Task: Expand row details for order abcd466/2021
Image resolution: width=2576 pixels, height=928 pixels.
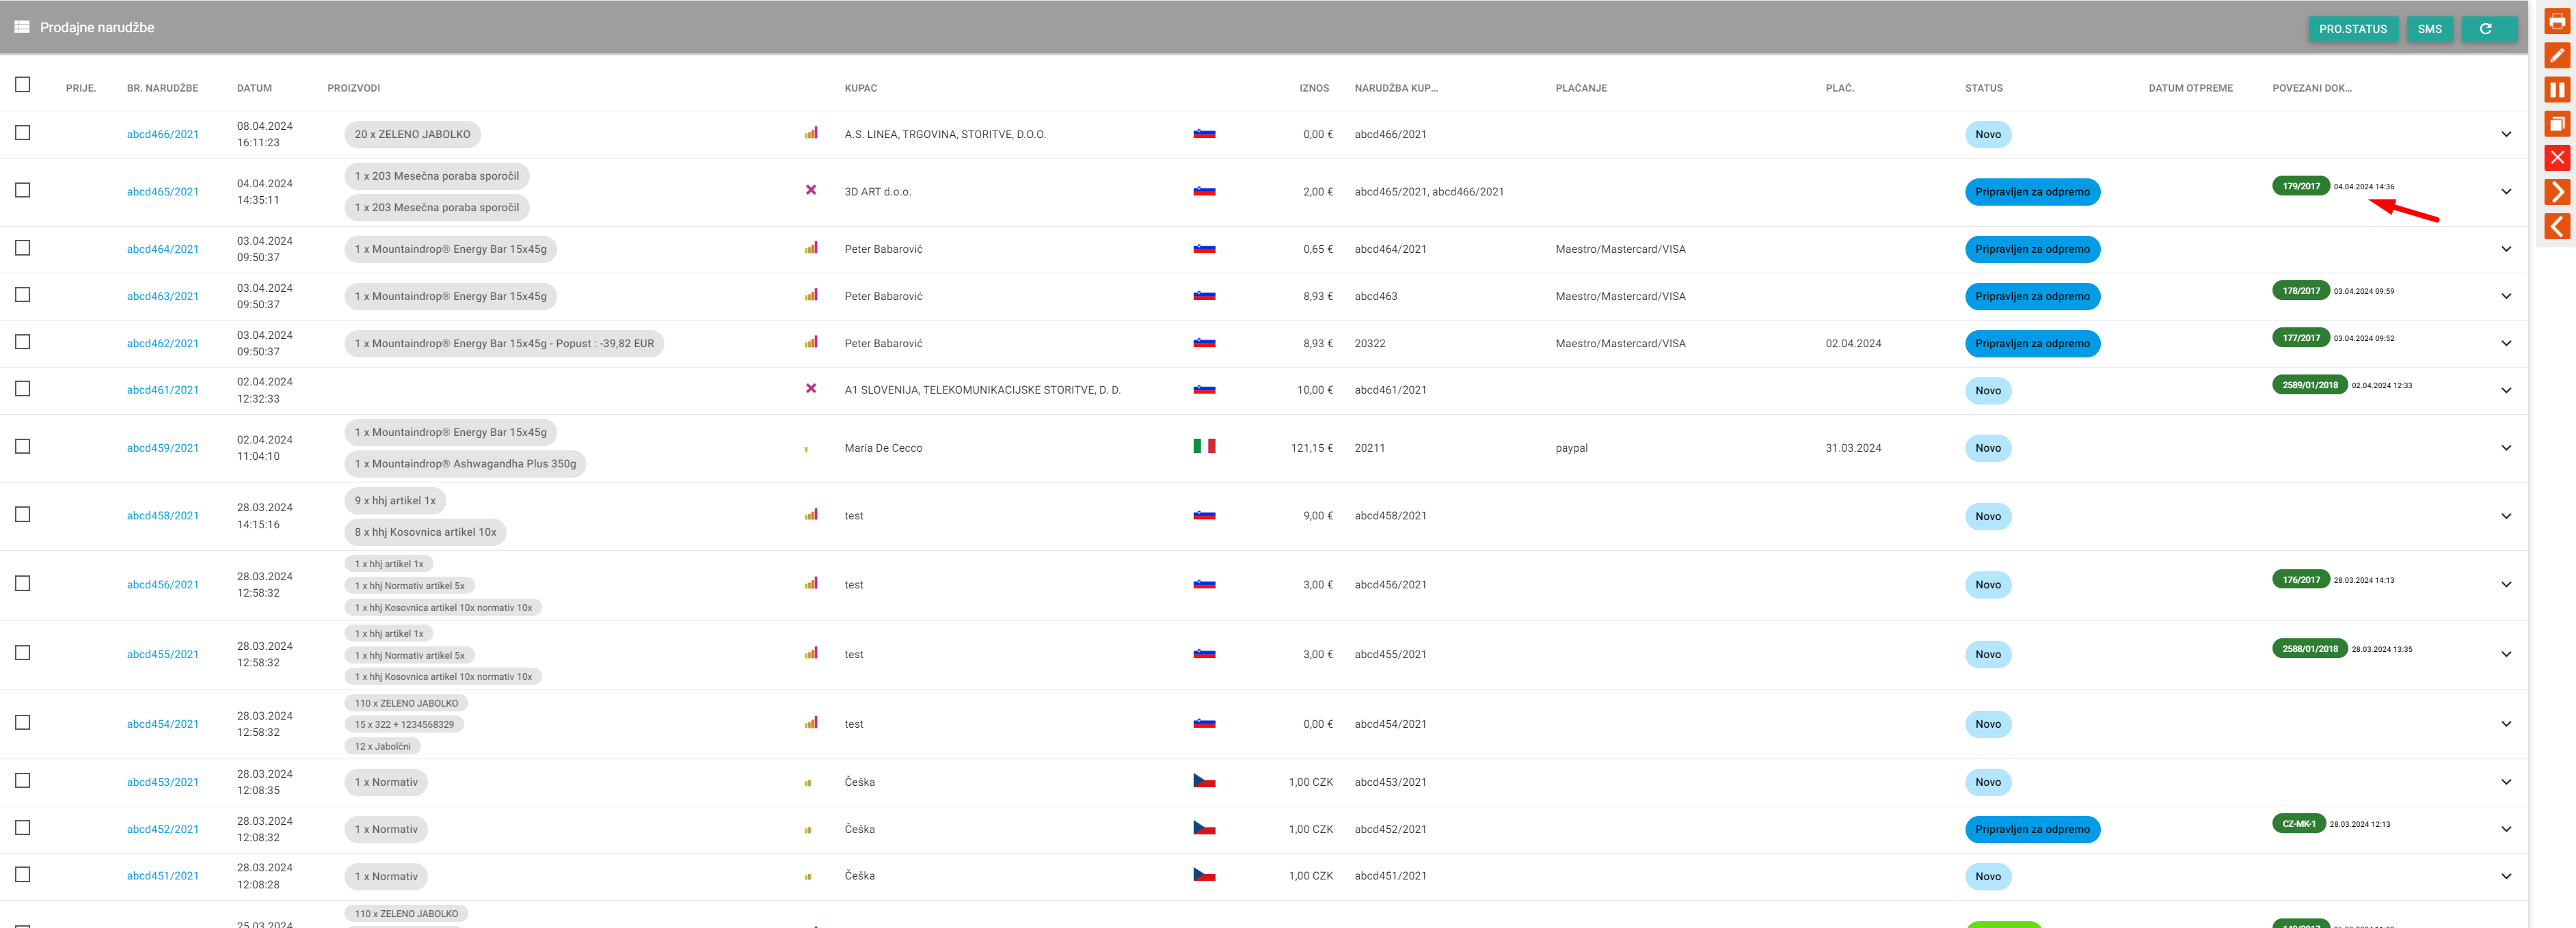Action: 2505,134
